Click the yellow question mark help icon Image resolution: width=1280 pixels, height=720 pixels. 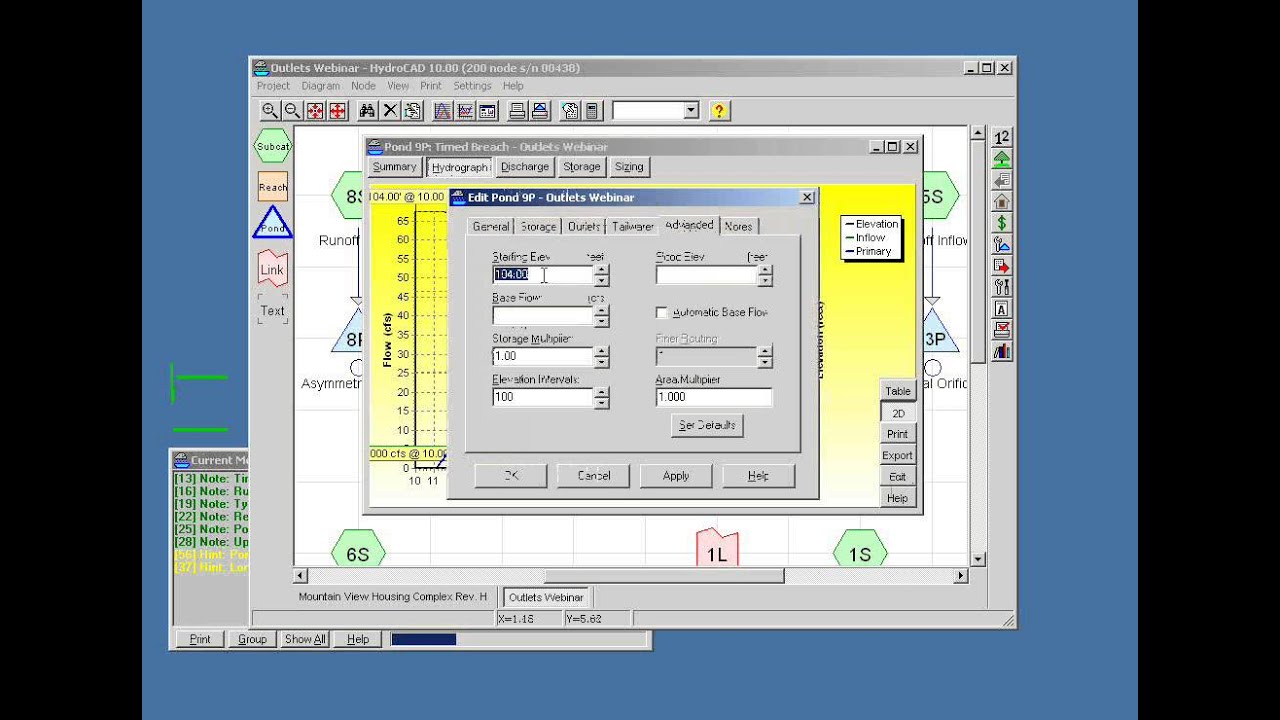click(720, 111)
